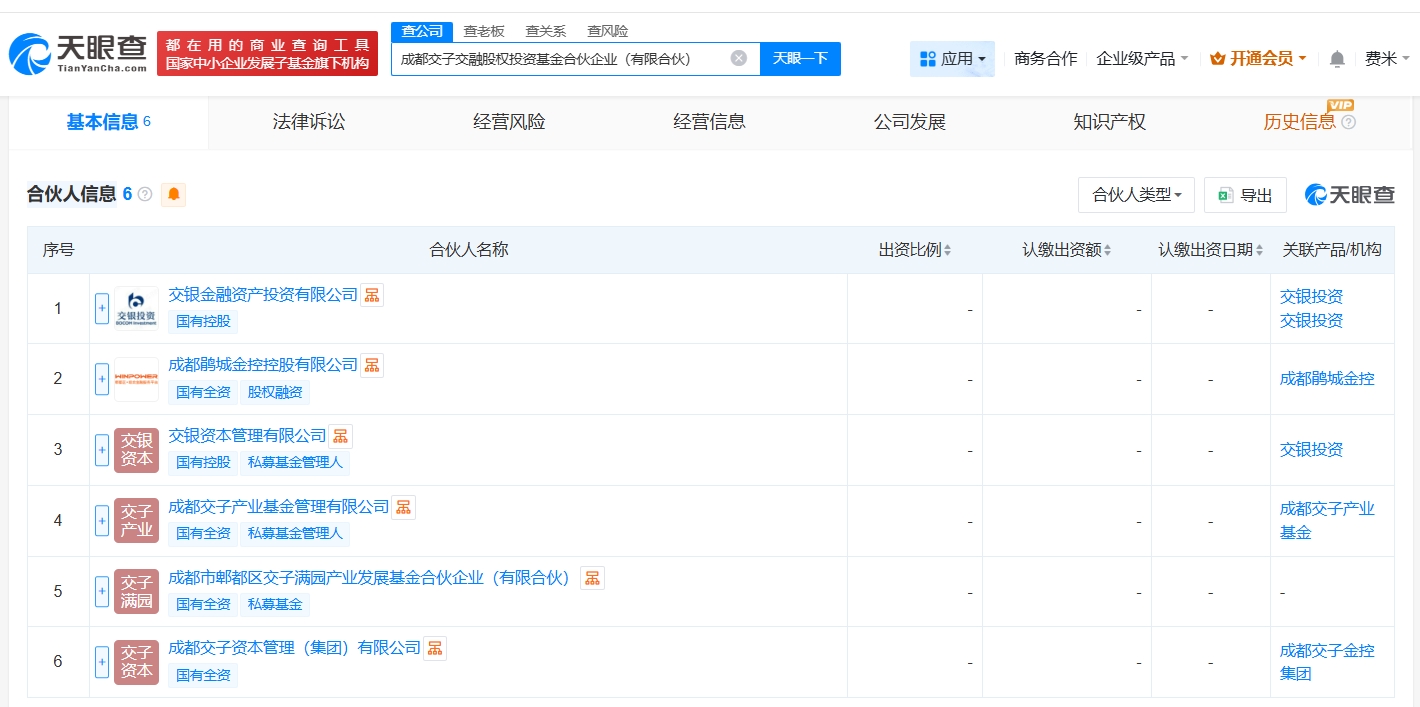Screen dimensions: 1420x707
Task: Click the 天眼查 logo at top left
Action: coord(79,54)
